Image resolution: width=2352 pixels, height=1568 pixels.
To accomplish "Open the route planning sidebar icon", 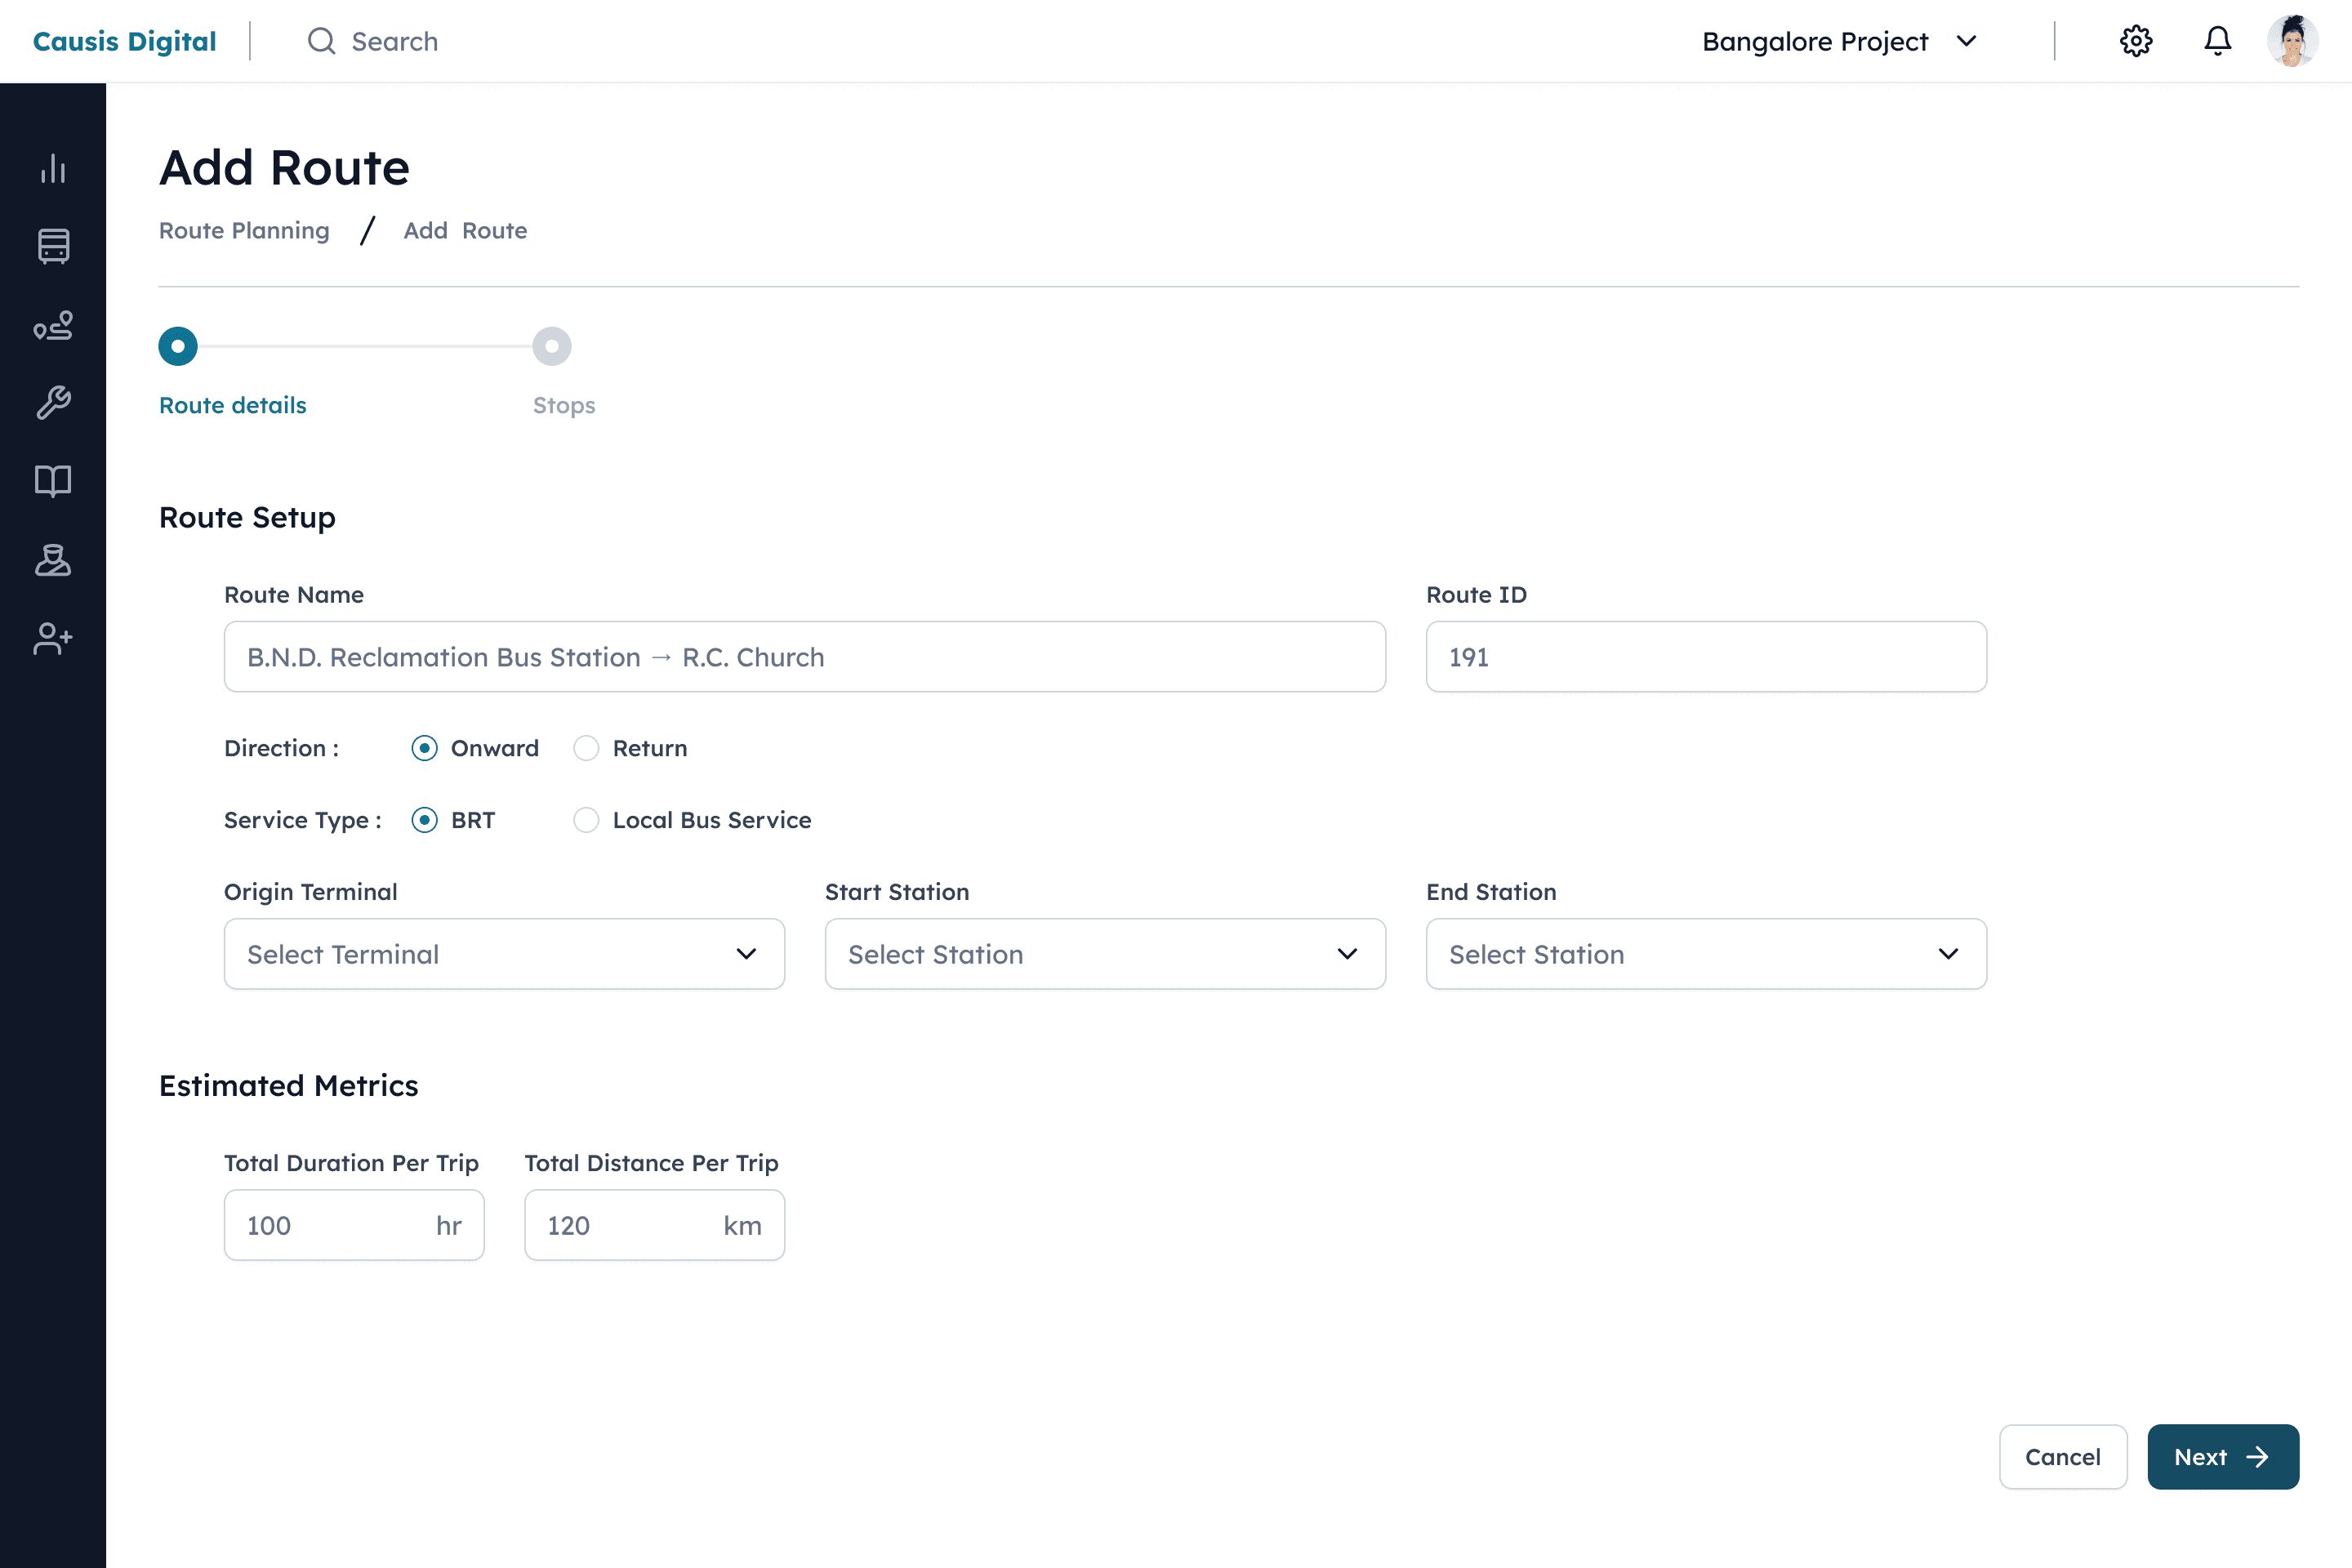I will [53, 325].
